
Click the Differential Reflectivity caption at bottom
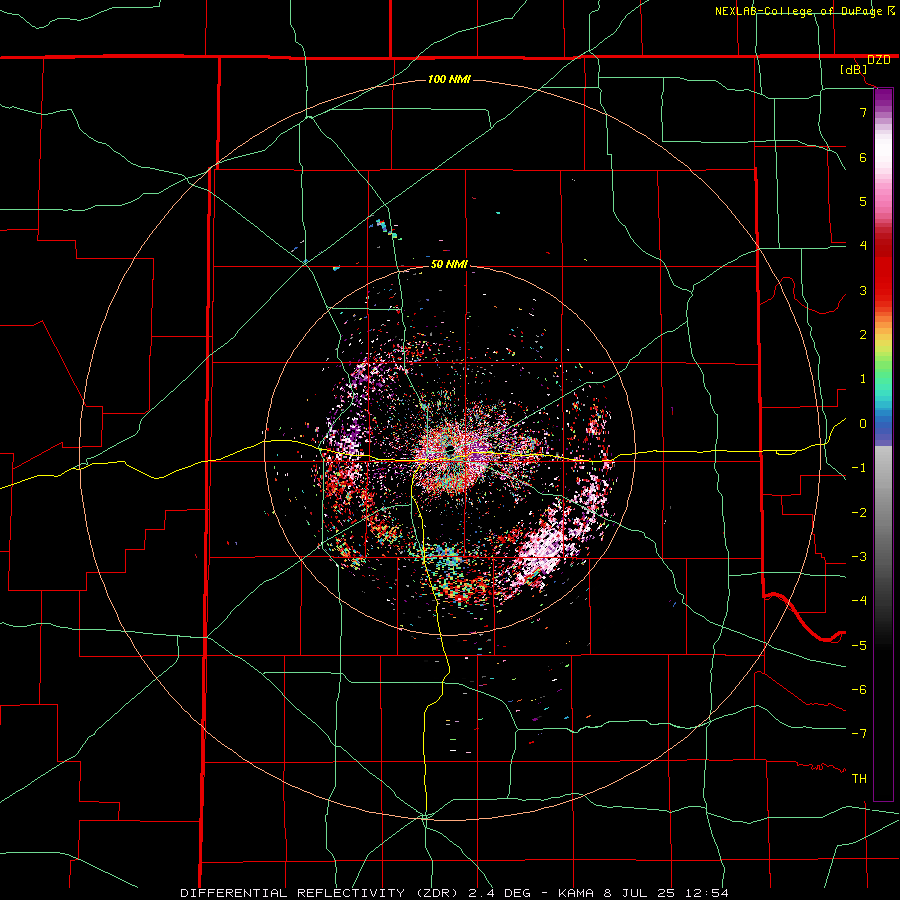[x=454, y=893]
